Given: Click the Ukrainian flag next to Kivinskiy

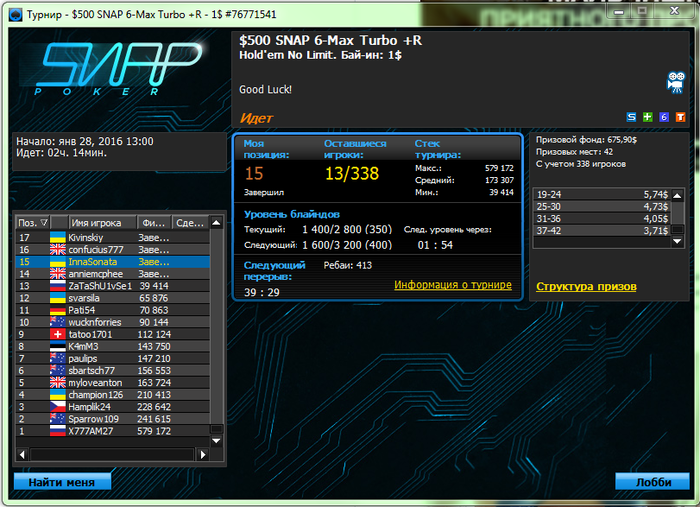Looking at the screenshot, I should point(58,237).
